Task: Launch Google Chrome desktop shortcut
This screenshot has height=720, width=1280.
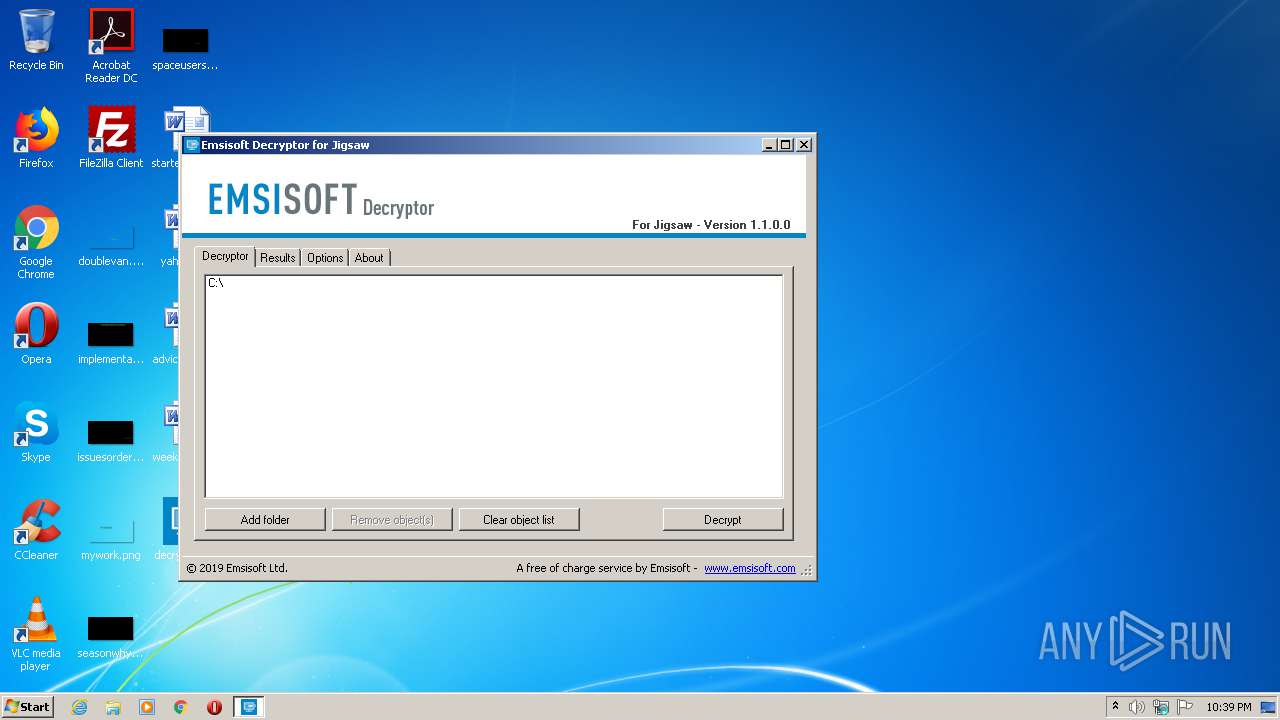Action: (x=36, y=242)
